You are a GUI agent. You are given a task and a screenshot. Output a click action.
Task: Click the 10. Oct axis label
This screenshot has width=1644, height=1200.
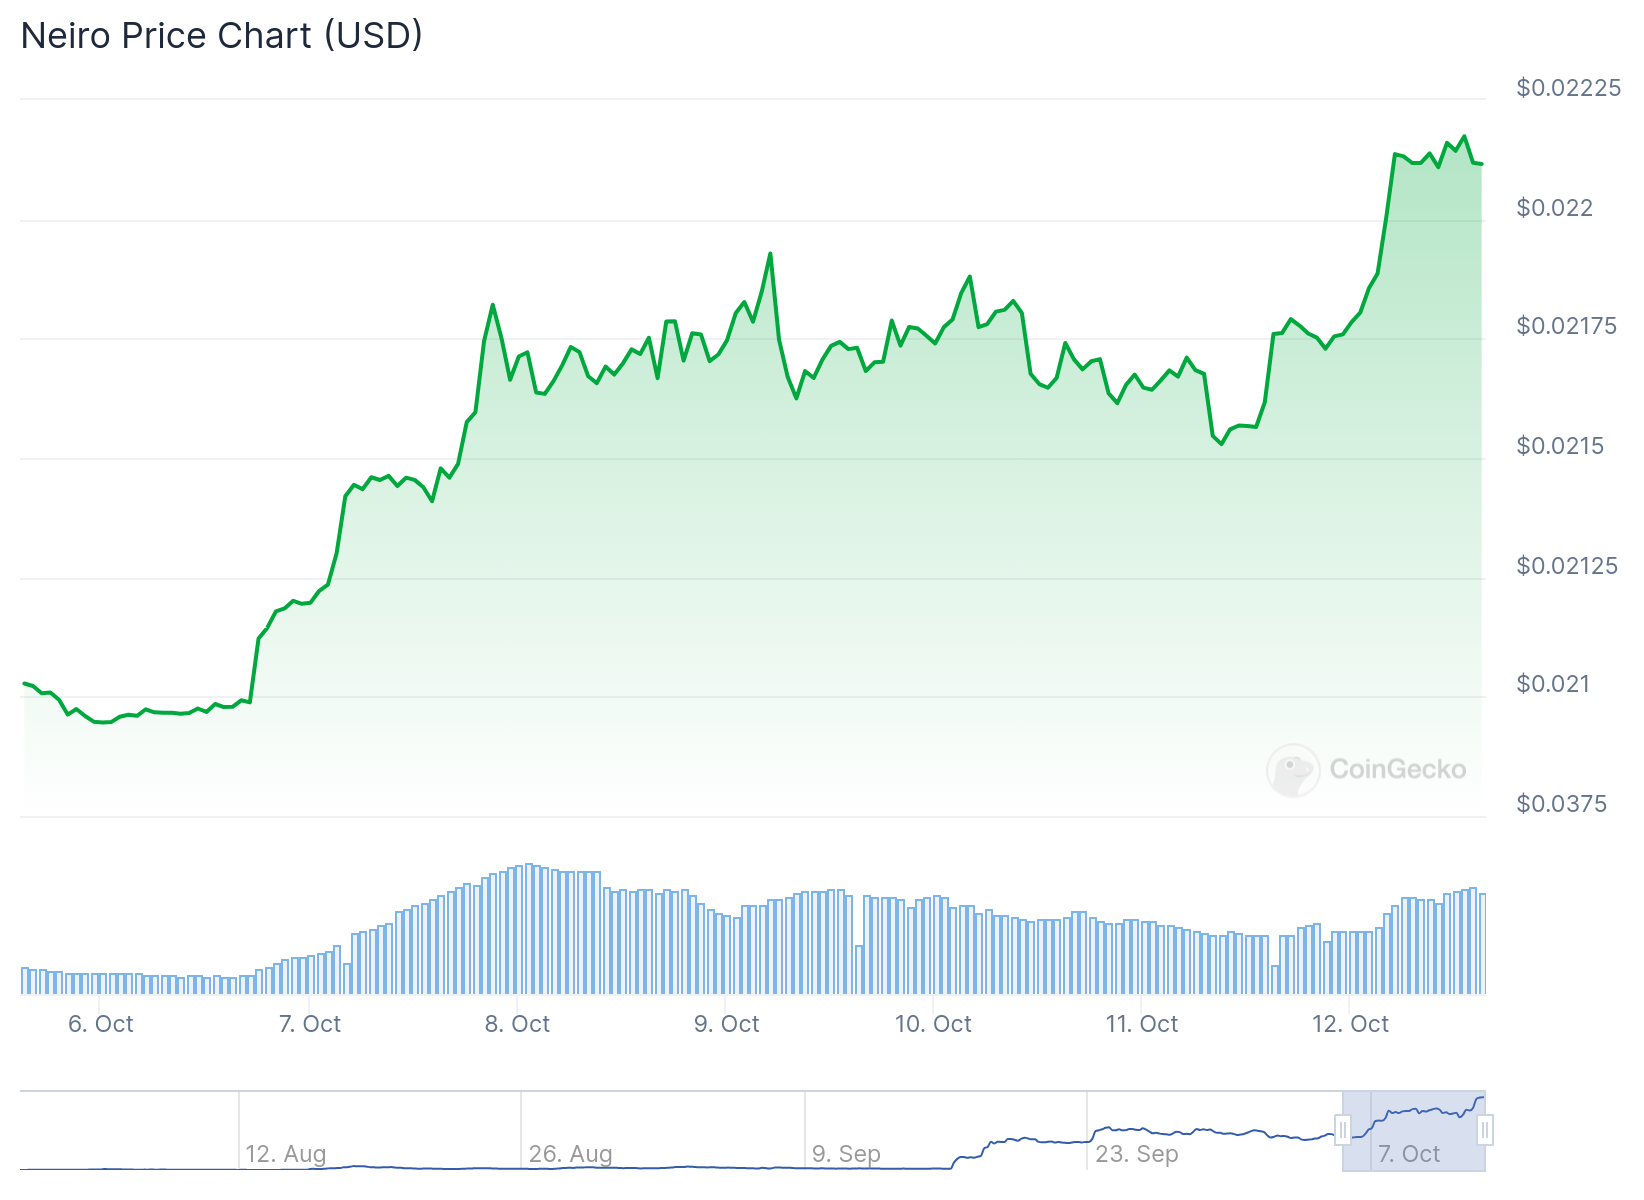(933, 1024)
